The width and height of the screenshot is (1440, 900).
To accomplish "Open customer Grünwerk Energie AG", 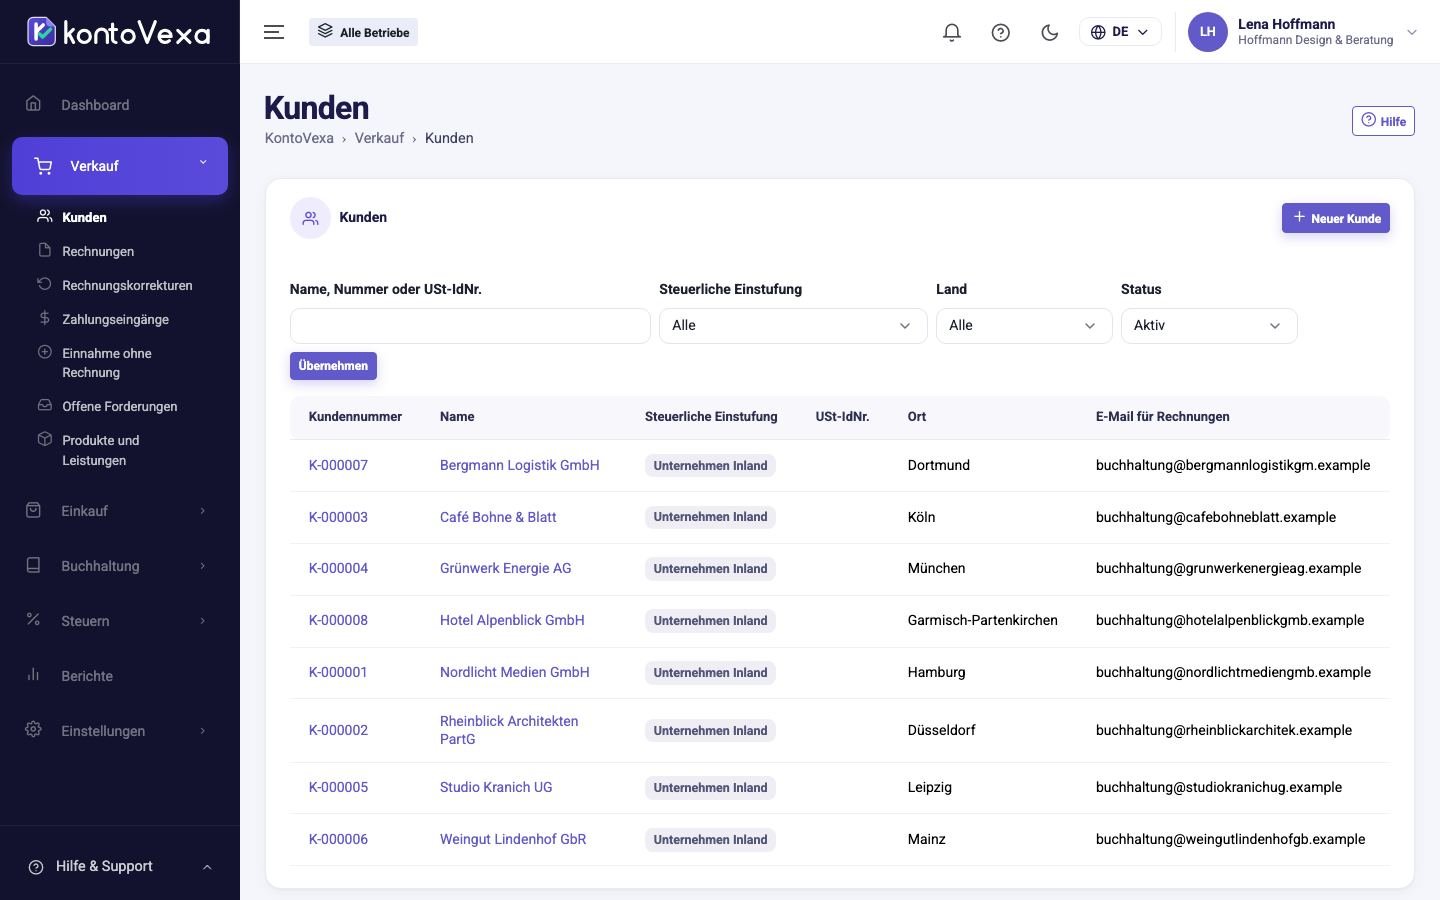I will (x=506, y=568).
